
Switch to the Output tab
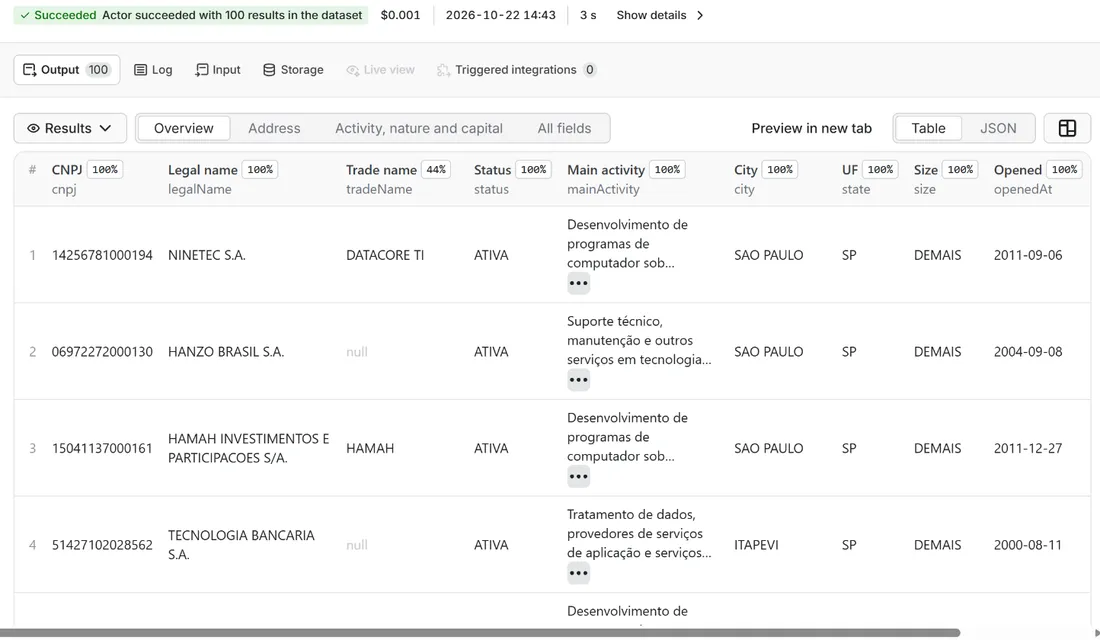tap(67, 69)
